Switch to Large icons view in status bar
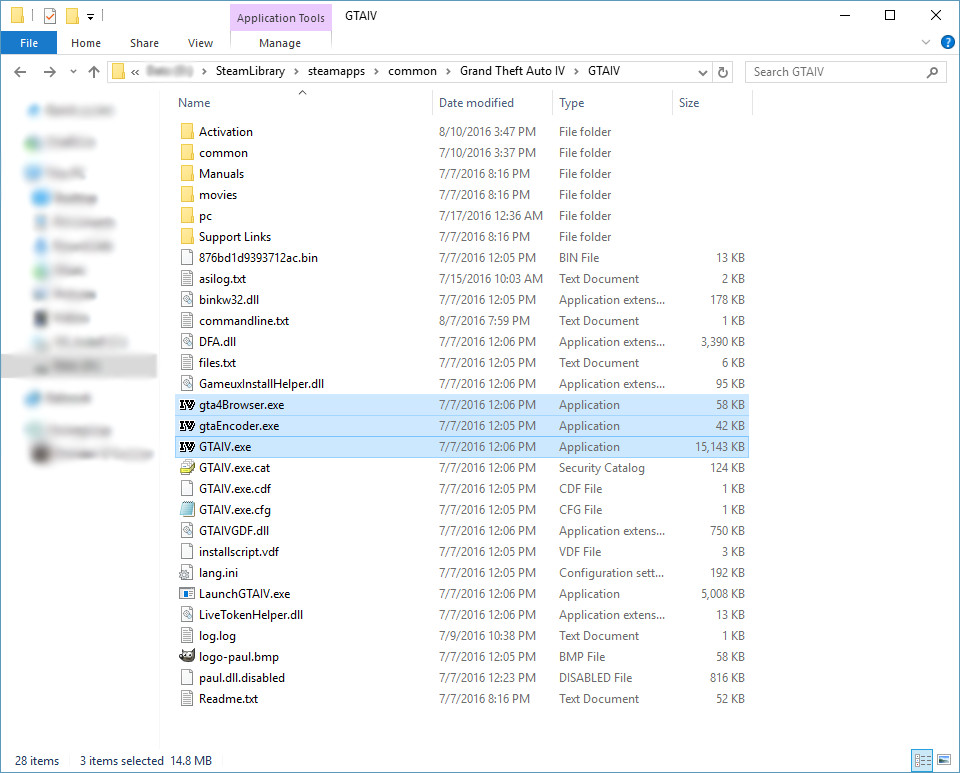This screenshot has width=960, height=773. point(944,760)
